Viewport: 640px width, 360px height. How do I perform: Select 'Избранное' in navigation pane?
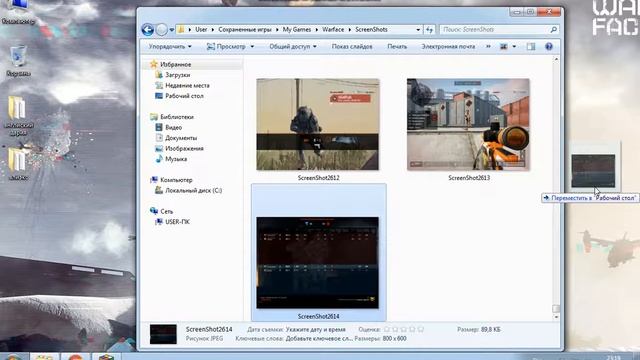176,64
